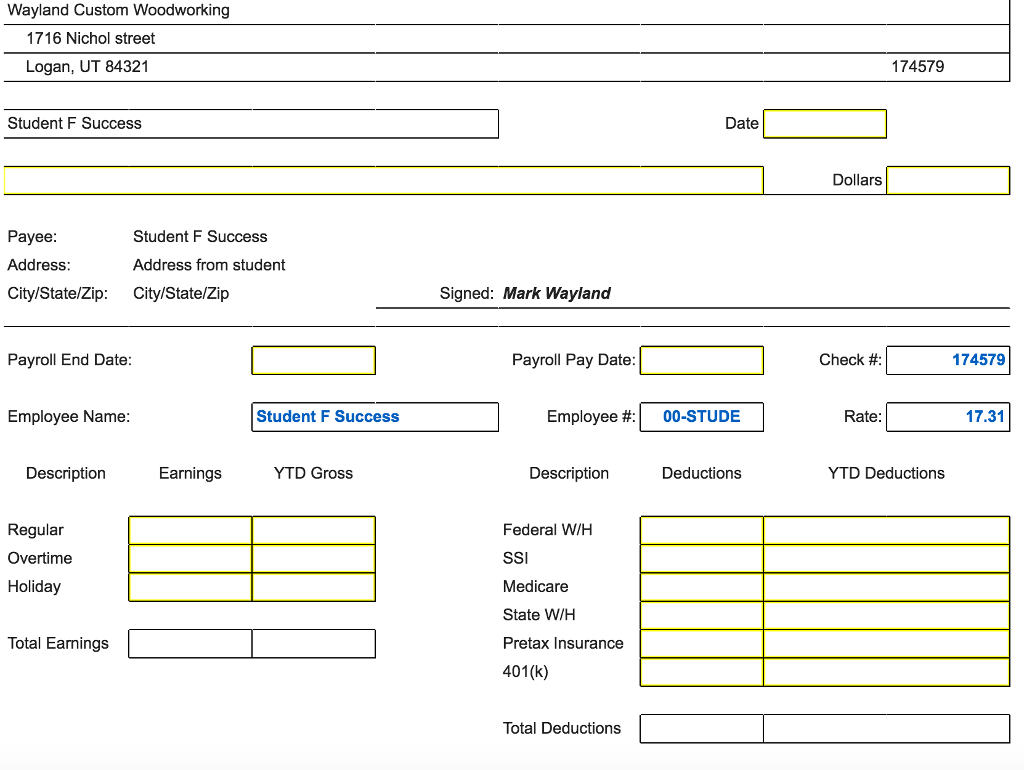
Task: Click the Total Earnings amount cell
Action: [190, 644]
